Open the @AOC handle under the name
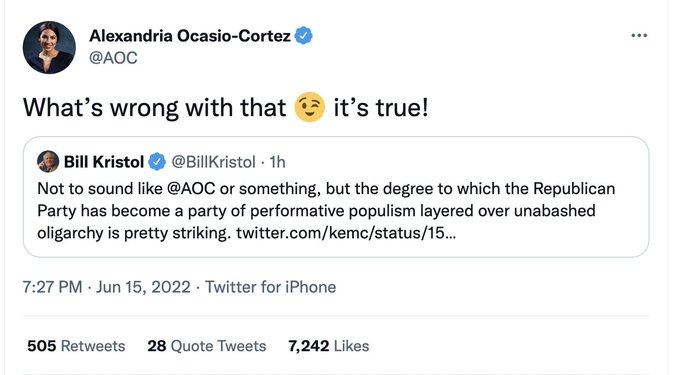The width and height of the screenshot is (680, 375). coord(113,58)
